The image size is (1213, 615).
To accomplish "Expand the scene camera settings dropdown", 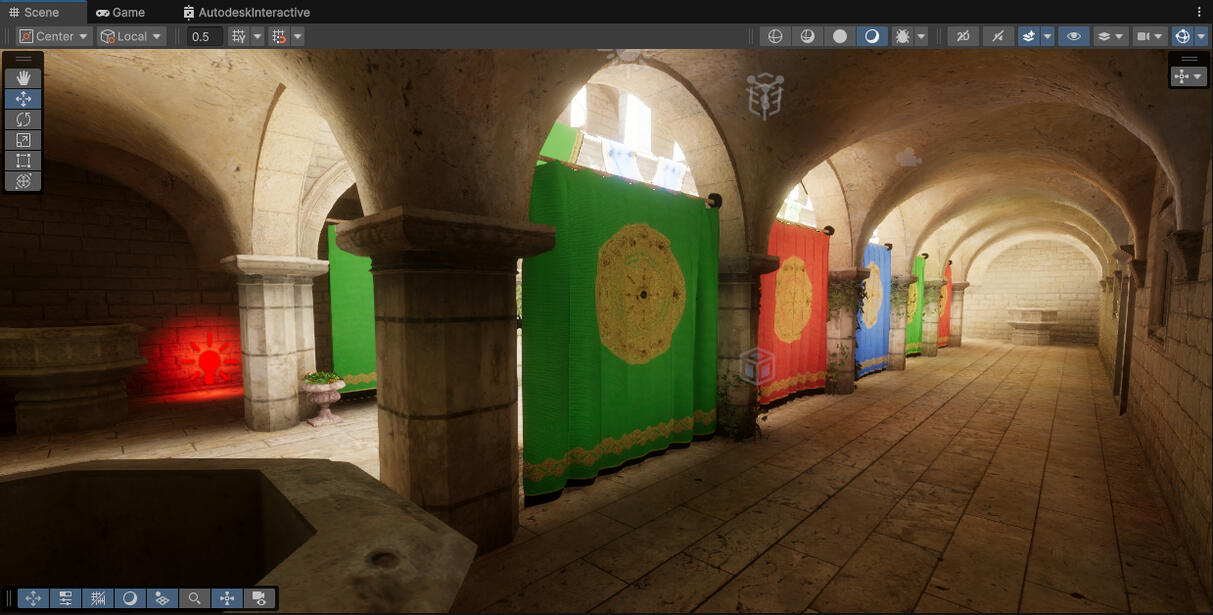I will tap(1159, 36).
